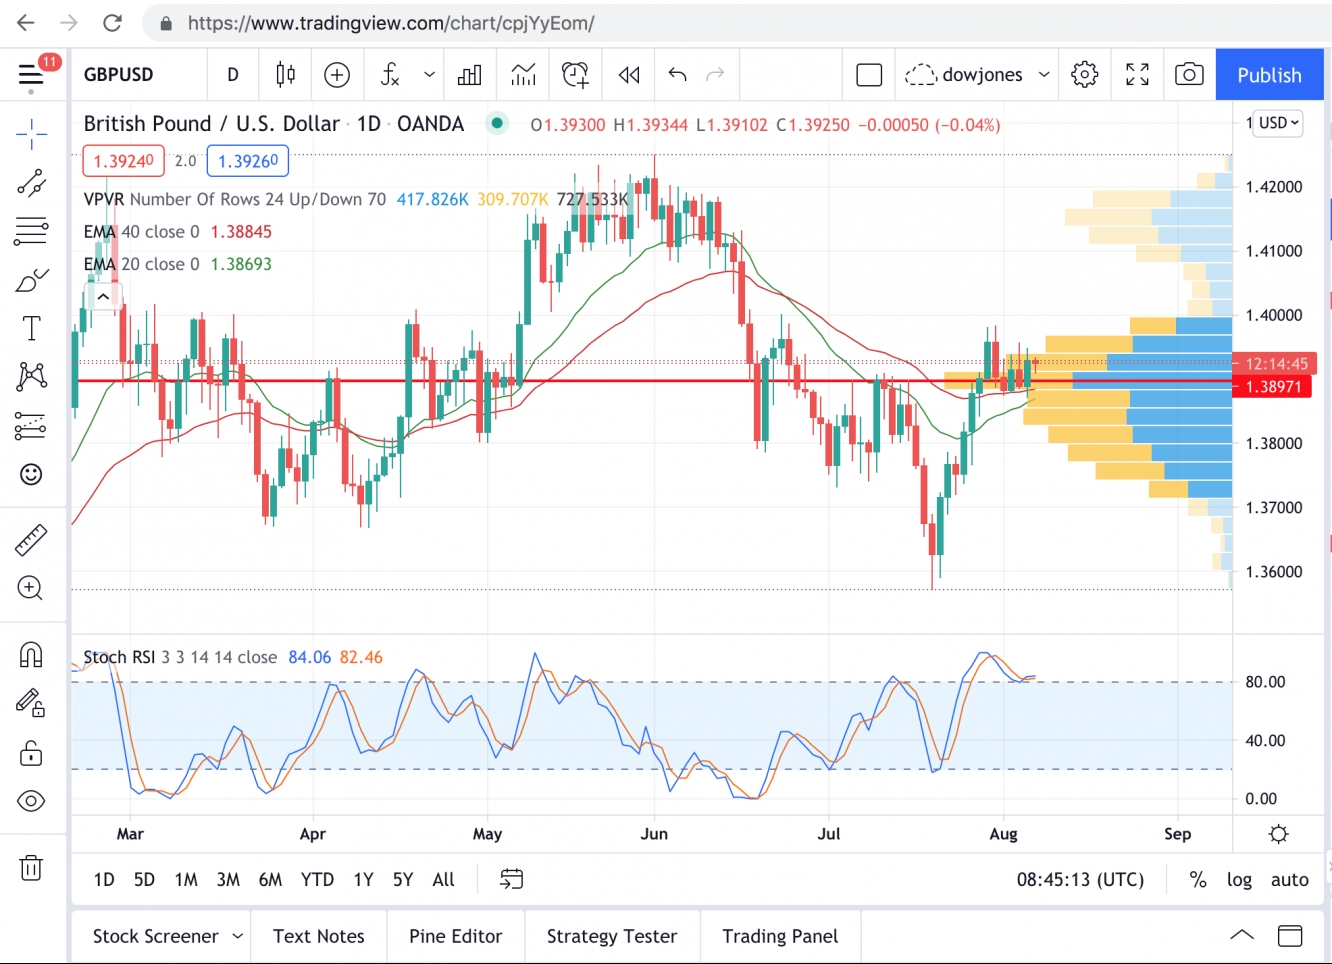Expand the favorite indicators dropdown arrow
This screenshot has width=1332, height=964.
(429, 75)
